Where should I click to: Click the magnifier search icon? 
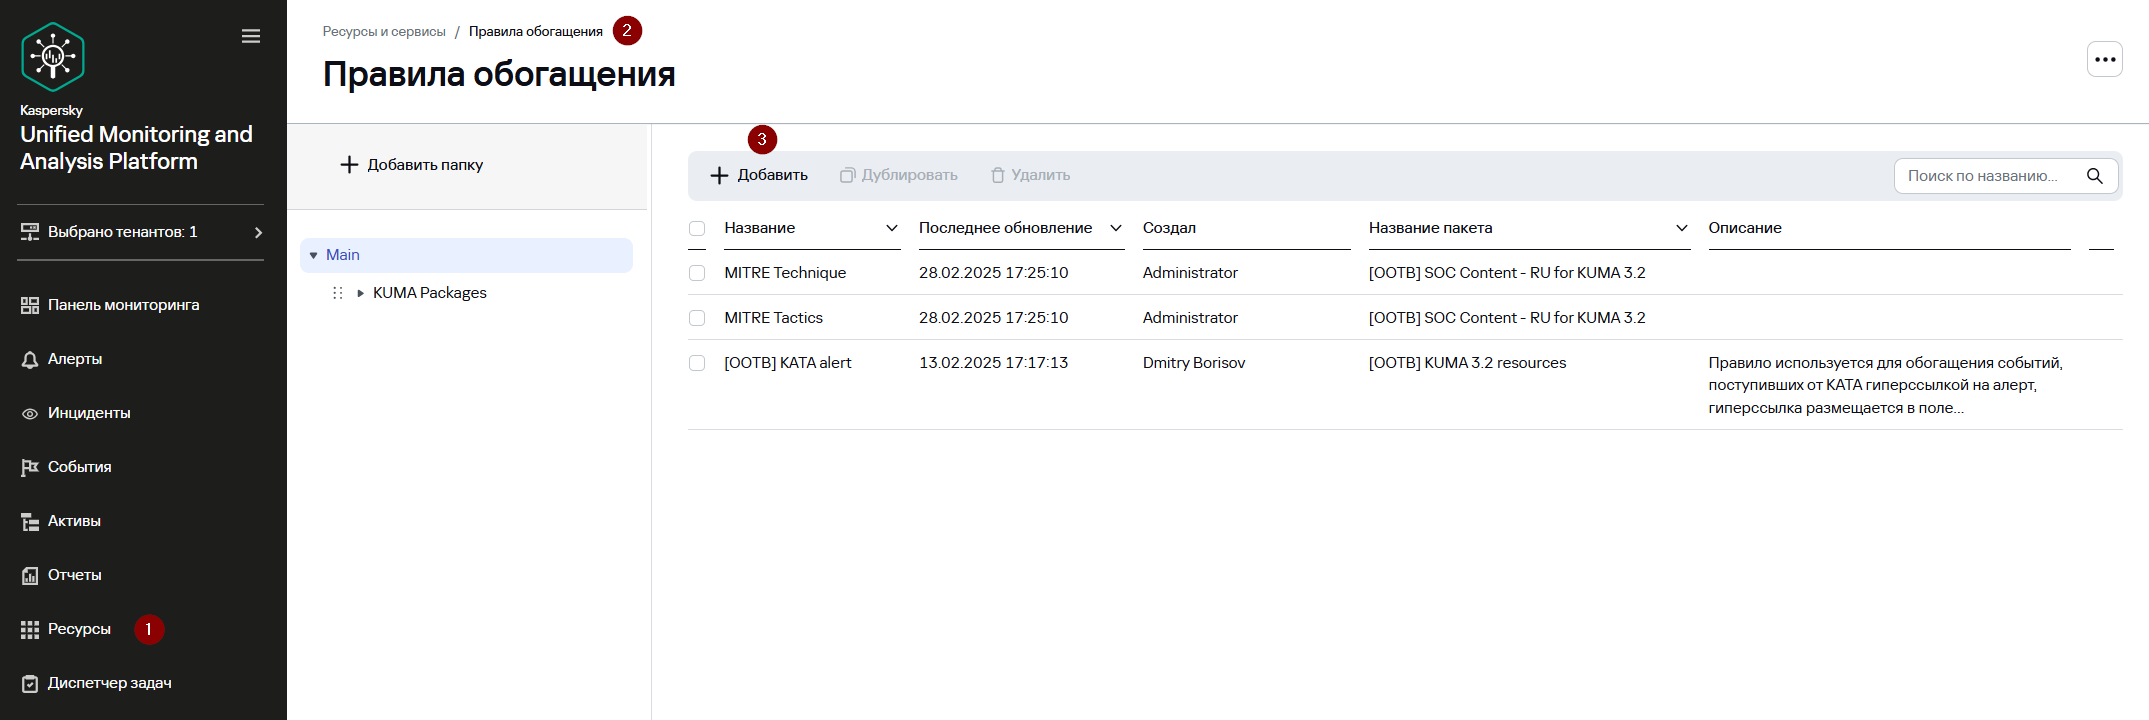point(2095,176)
